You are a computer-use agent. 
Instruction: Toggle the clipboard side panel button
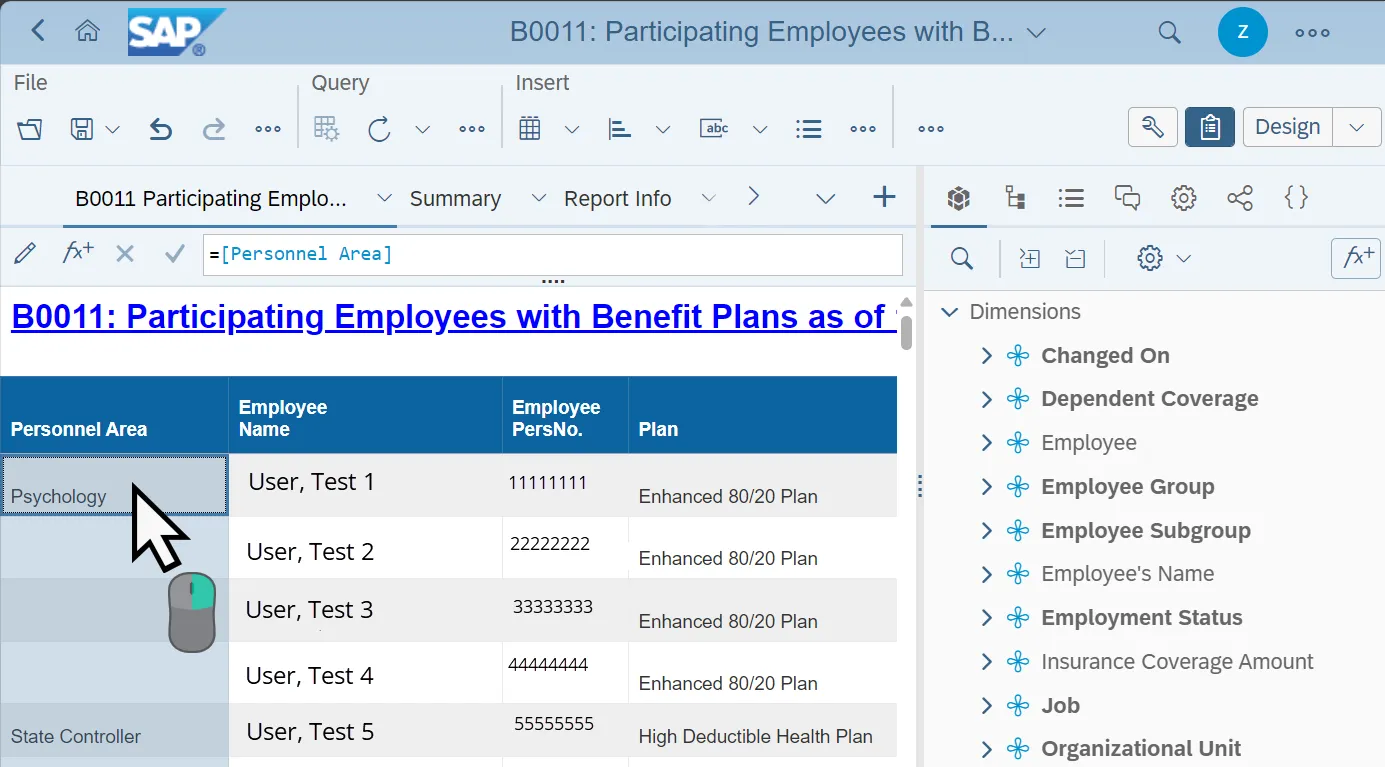[1209, 127]
